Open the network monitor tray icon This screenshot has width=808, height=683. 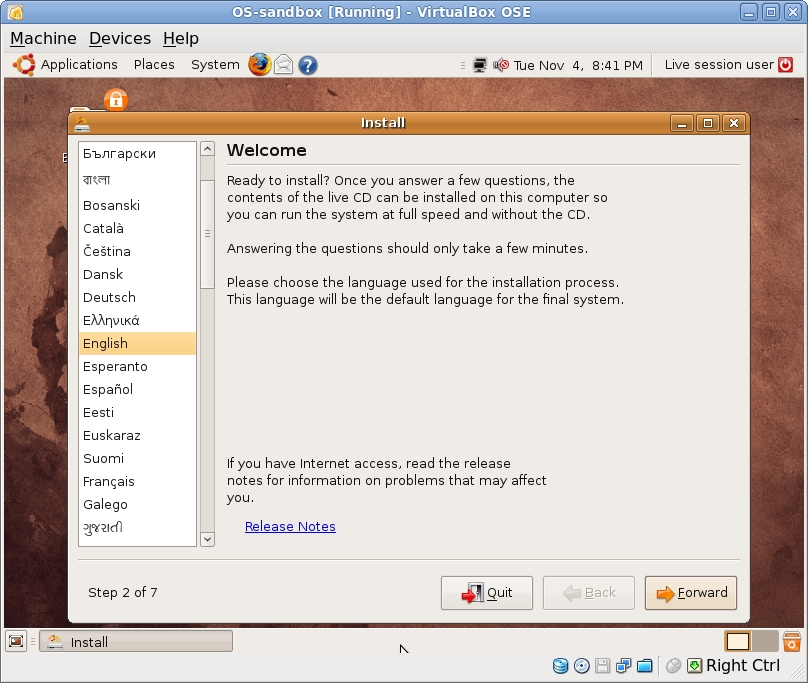(x=480, y=65)
